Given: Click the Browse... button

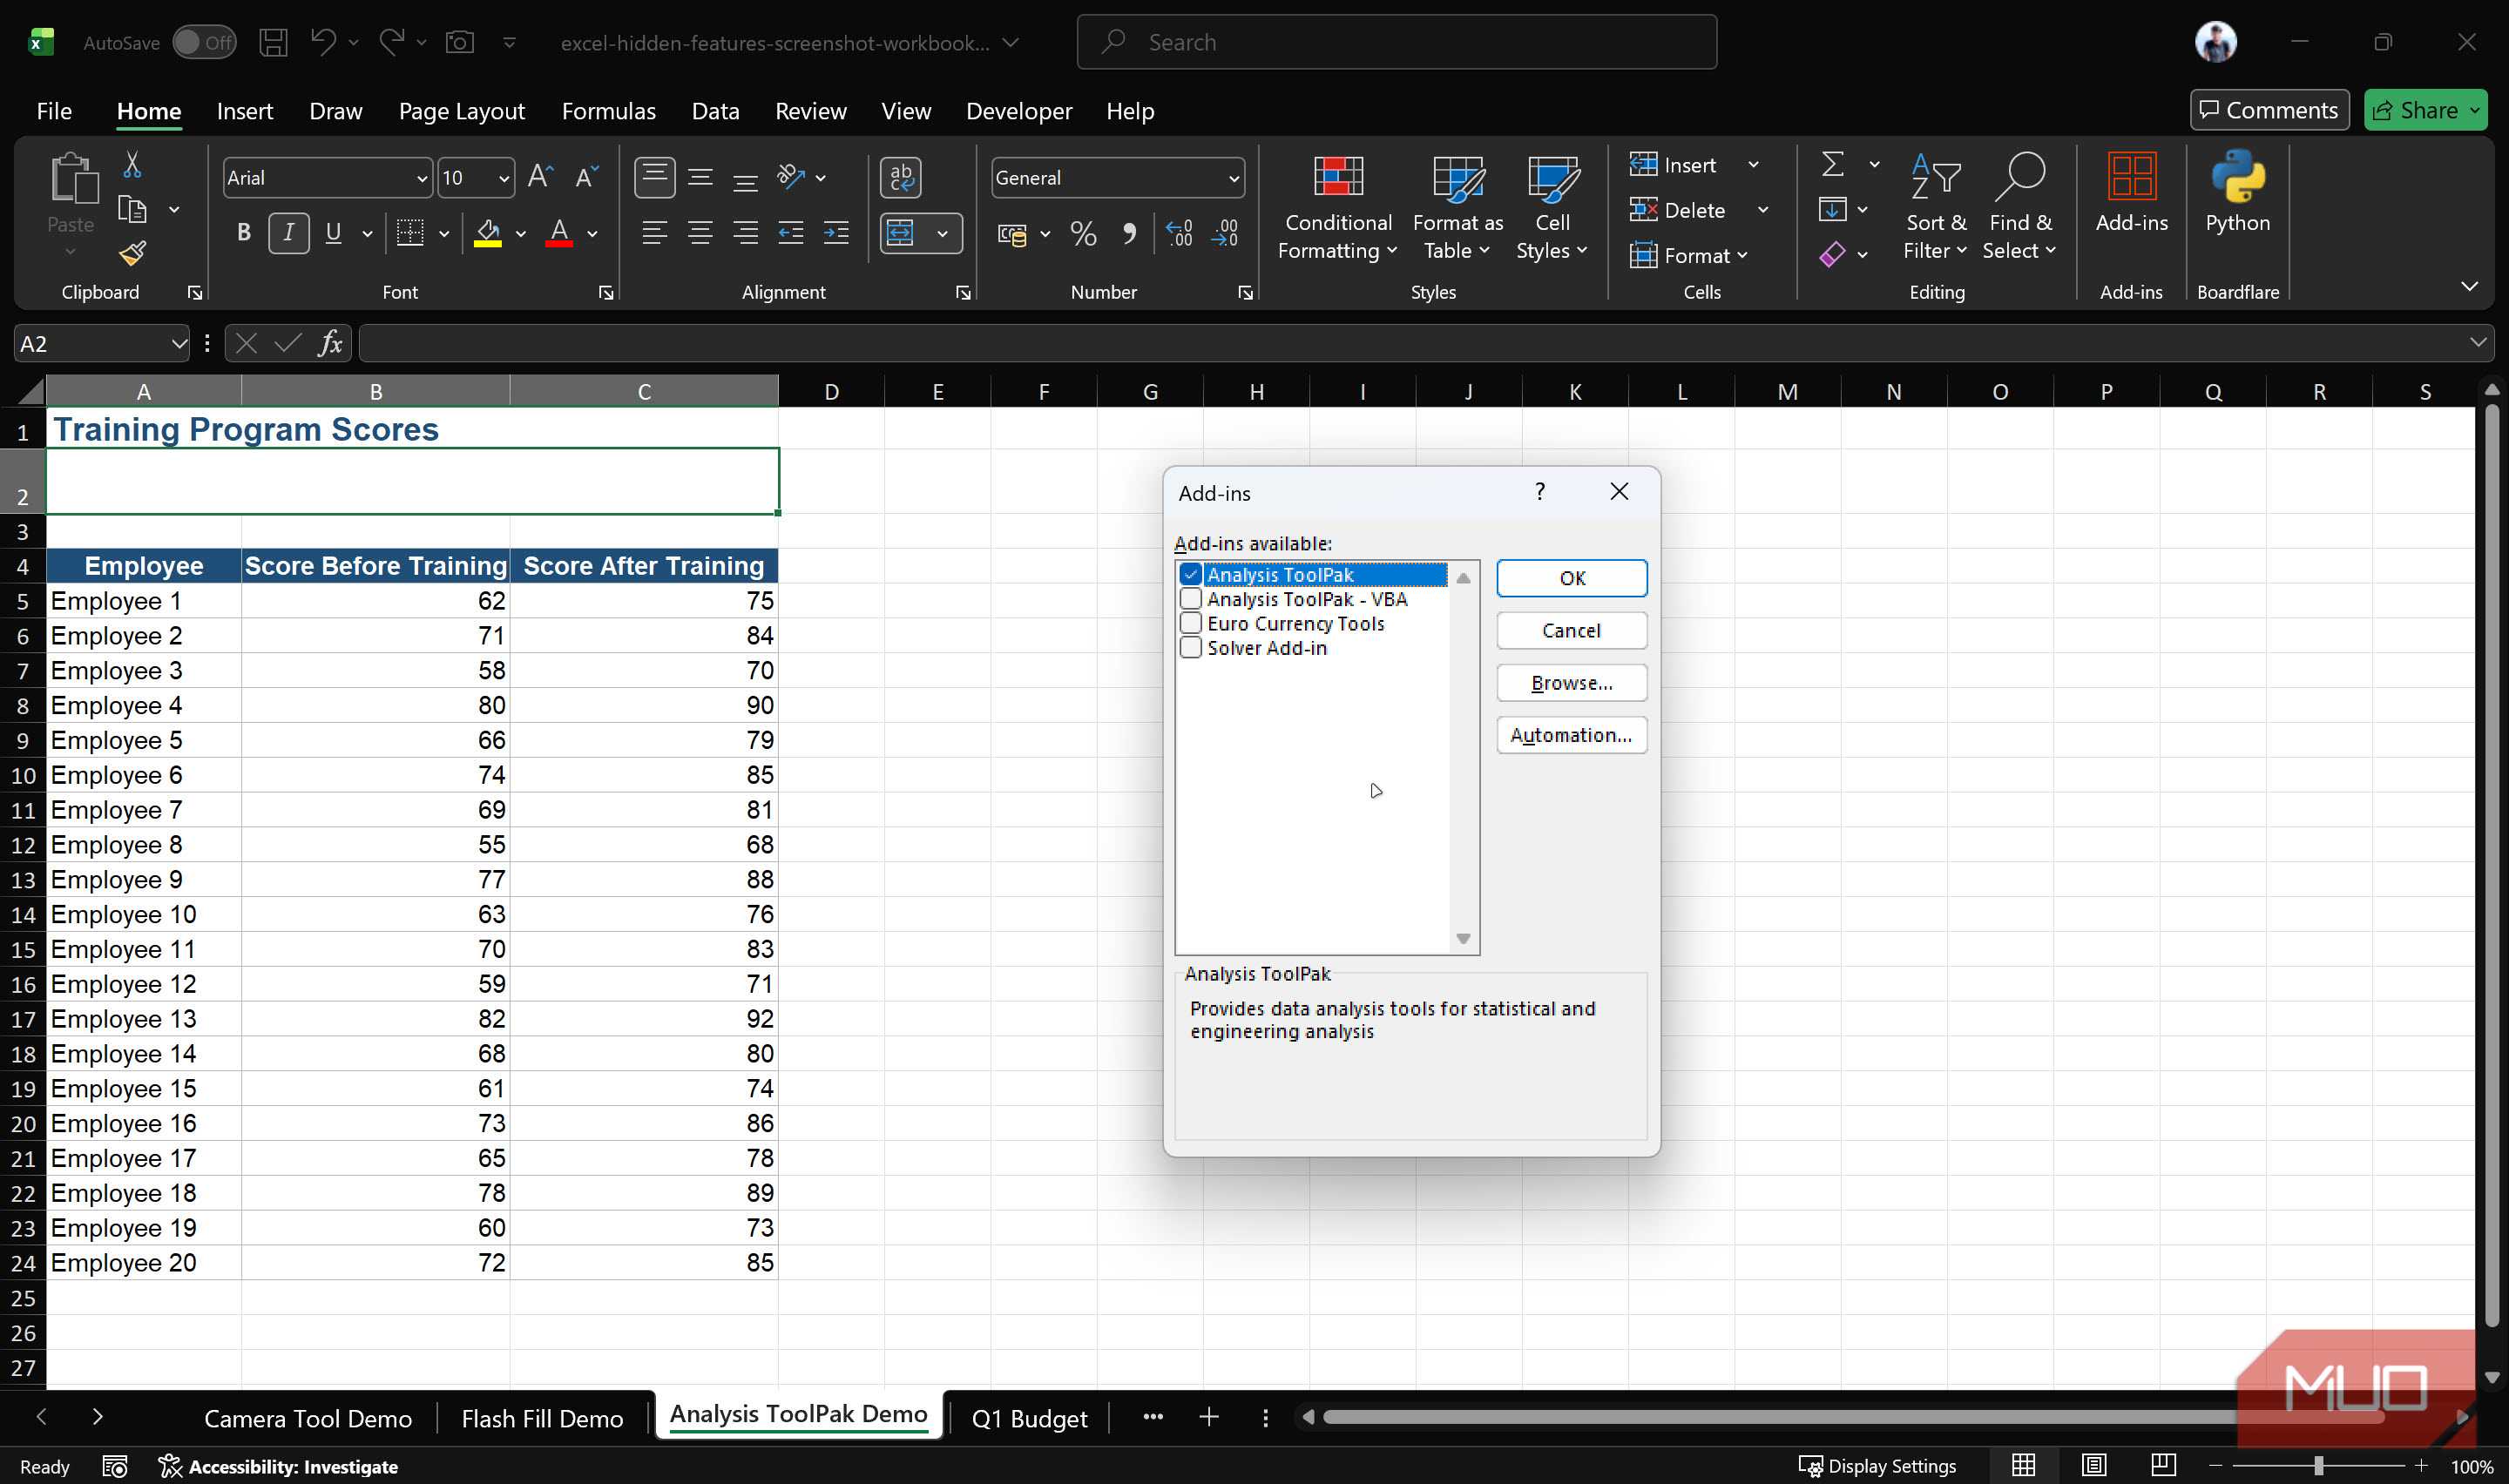Looking at the screenshot, I should point(1571,683).
